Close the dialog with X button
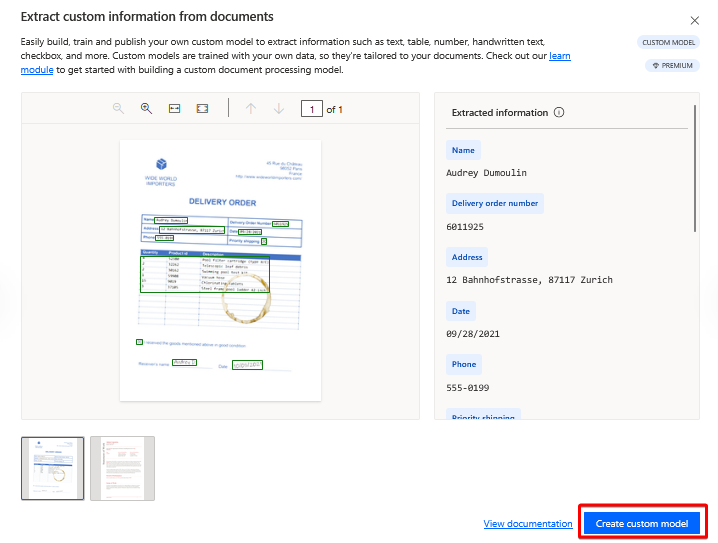 [695, 21]
